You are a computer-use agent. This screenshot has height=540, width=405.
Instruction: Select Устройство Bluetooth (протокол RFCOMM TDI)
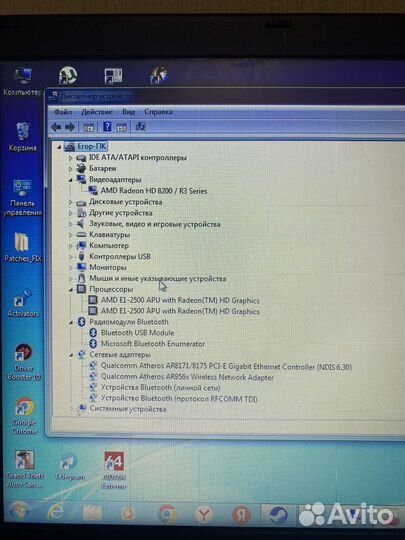click(x=179, y=399)
